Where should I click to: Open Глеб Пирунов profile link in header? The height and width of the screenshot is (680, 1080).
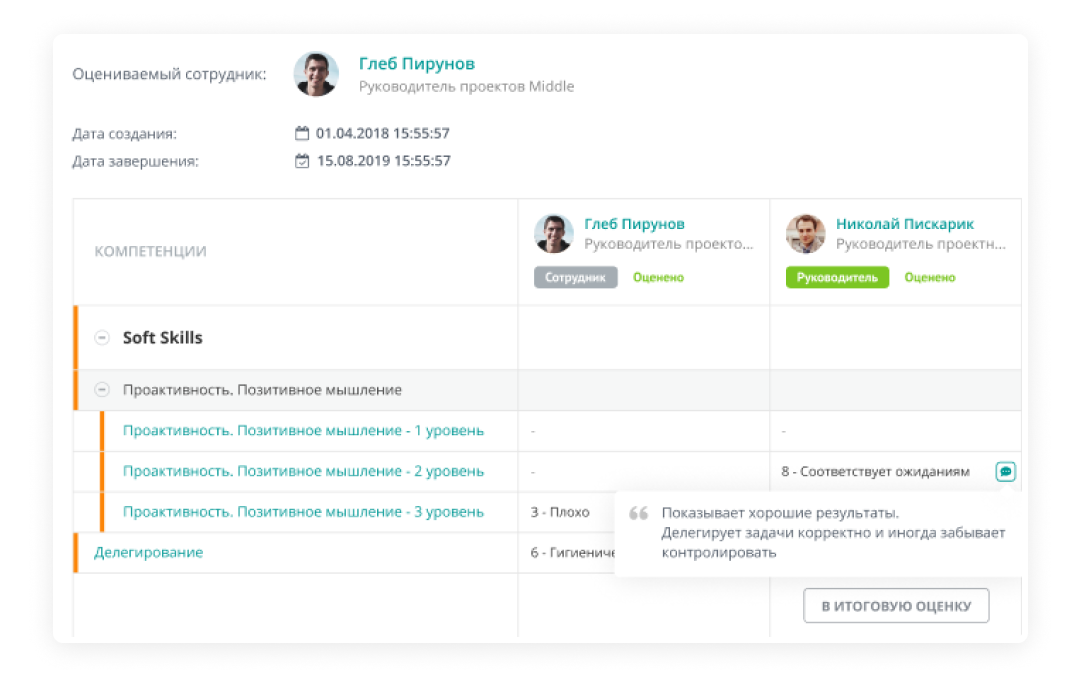(x=416, y=64)
